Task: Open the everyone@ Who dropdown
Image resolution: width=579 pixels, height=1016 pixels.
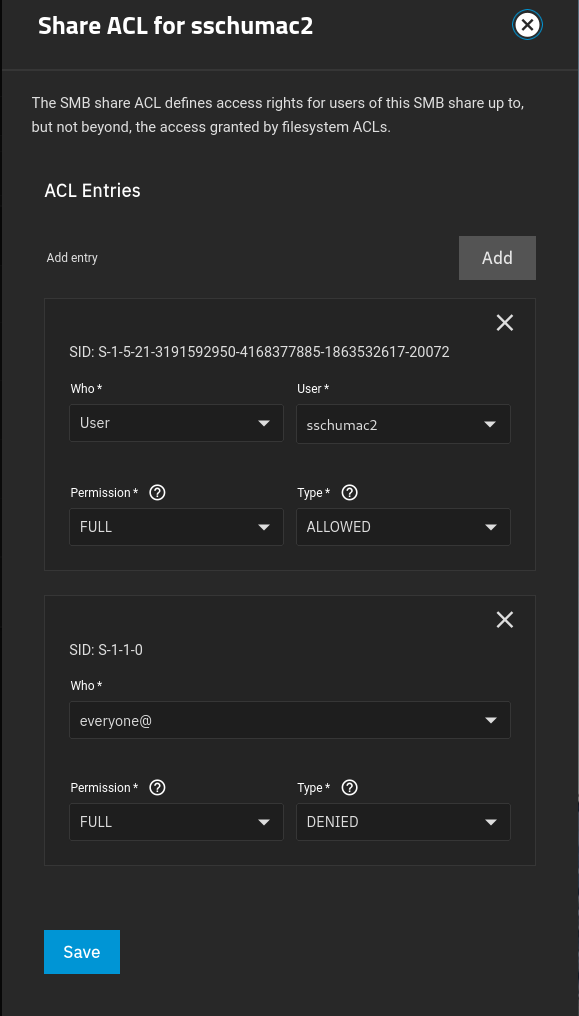Action: 290,720
